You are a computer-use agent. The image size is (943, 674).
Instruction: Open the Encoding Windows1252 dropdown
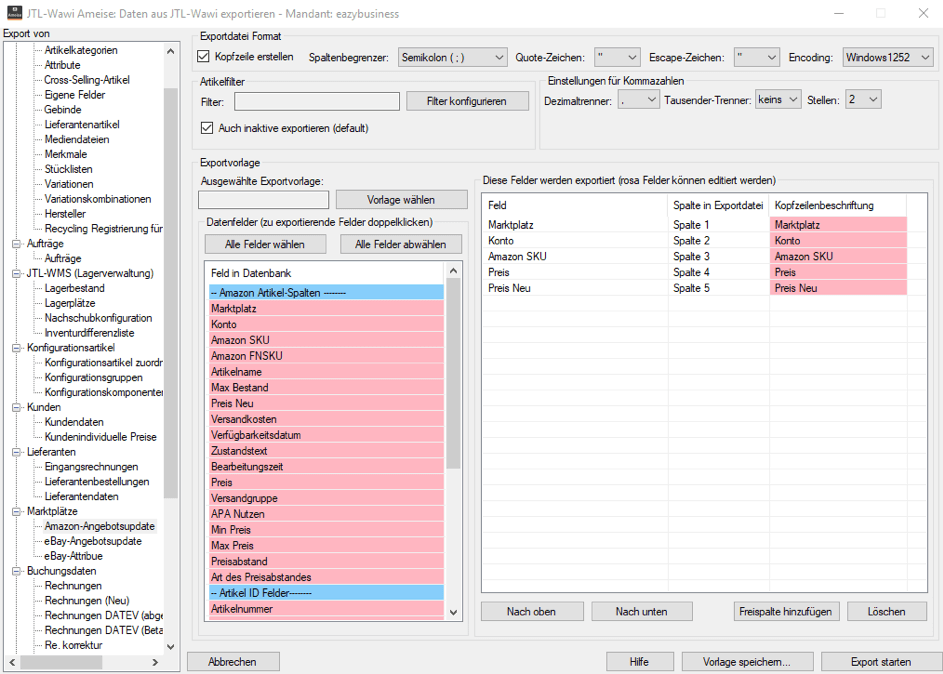point(888,57)
